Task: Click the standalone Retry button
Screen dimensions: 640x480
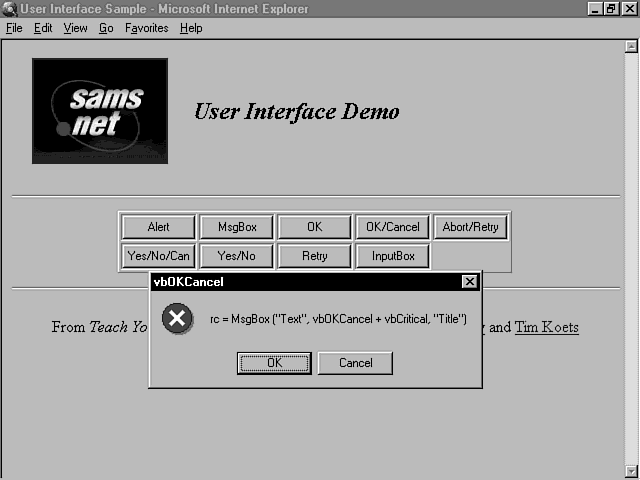Action: coord(314,256)
